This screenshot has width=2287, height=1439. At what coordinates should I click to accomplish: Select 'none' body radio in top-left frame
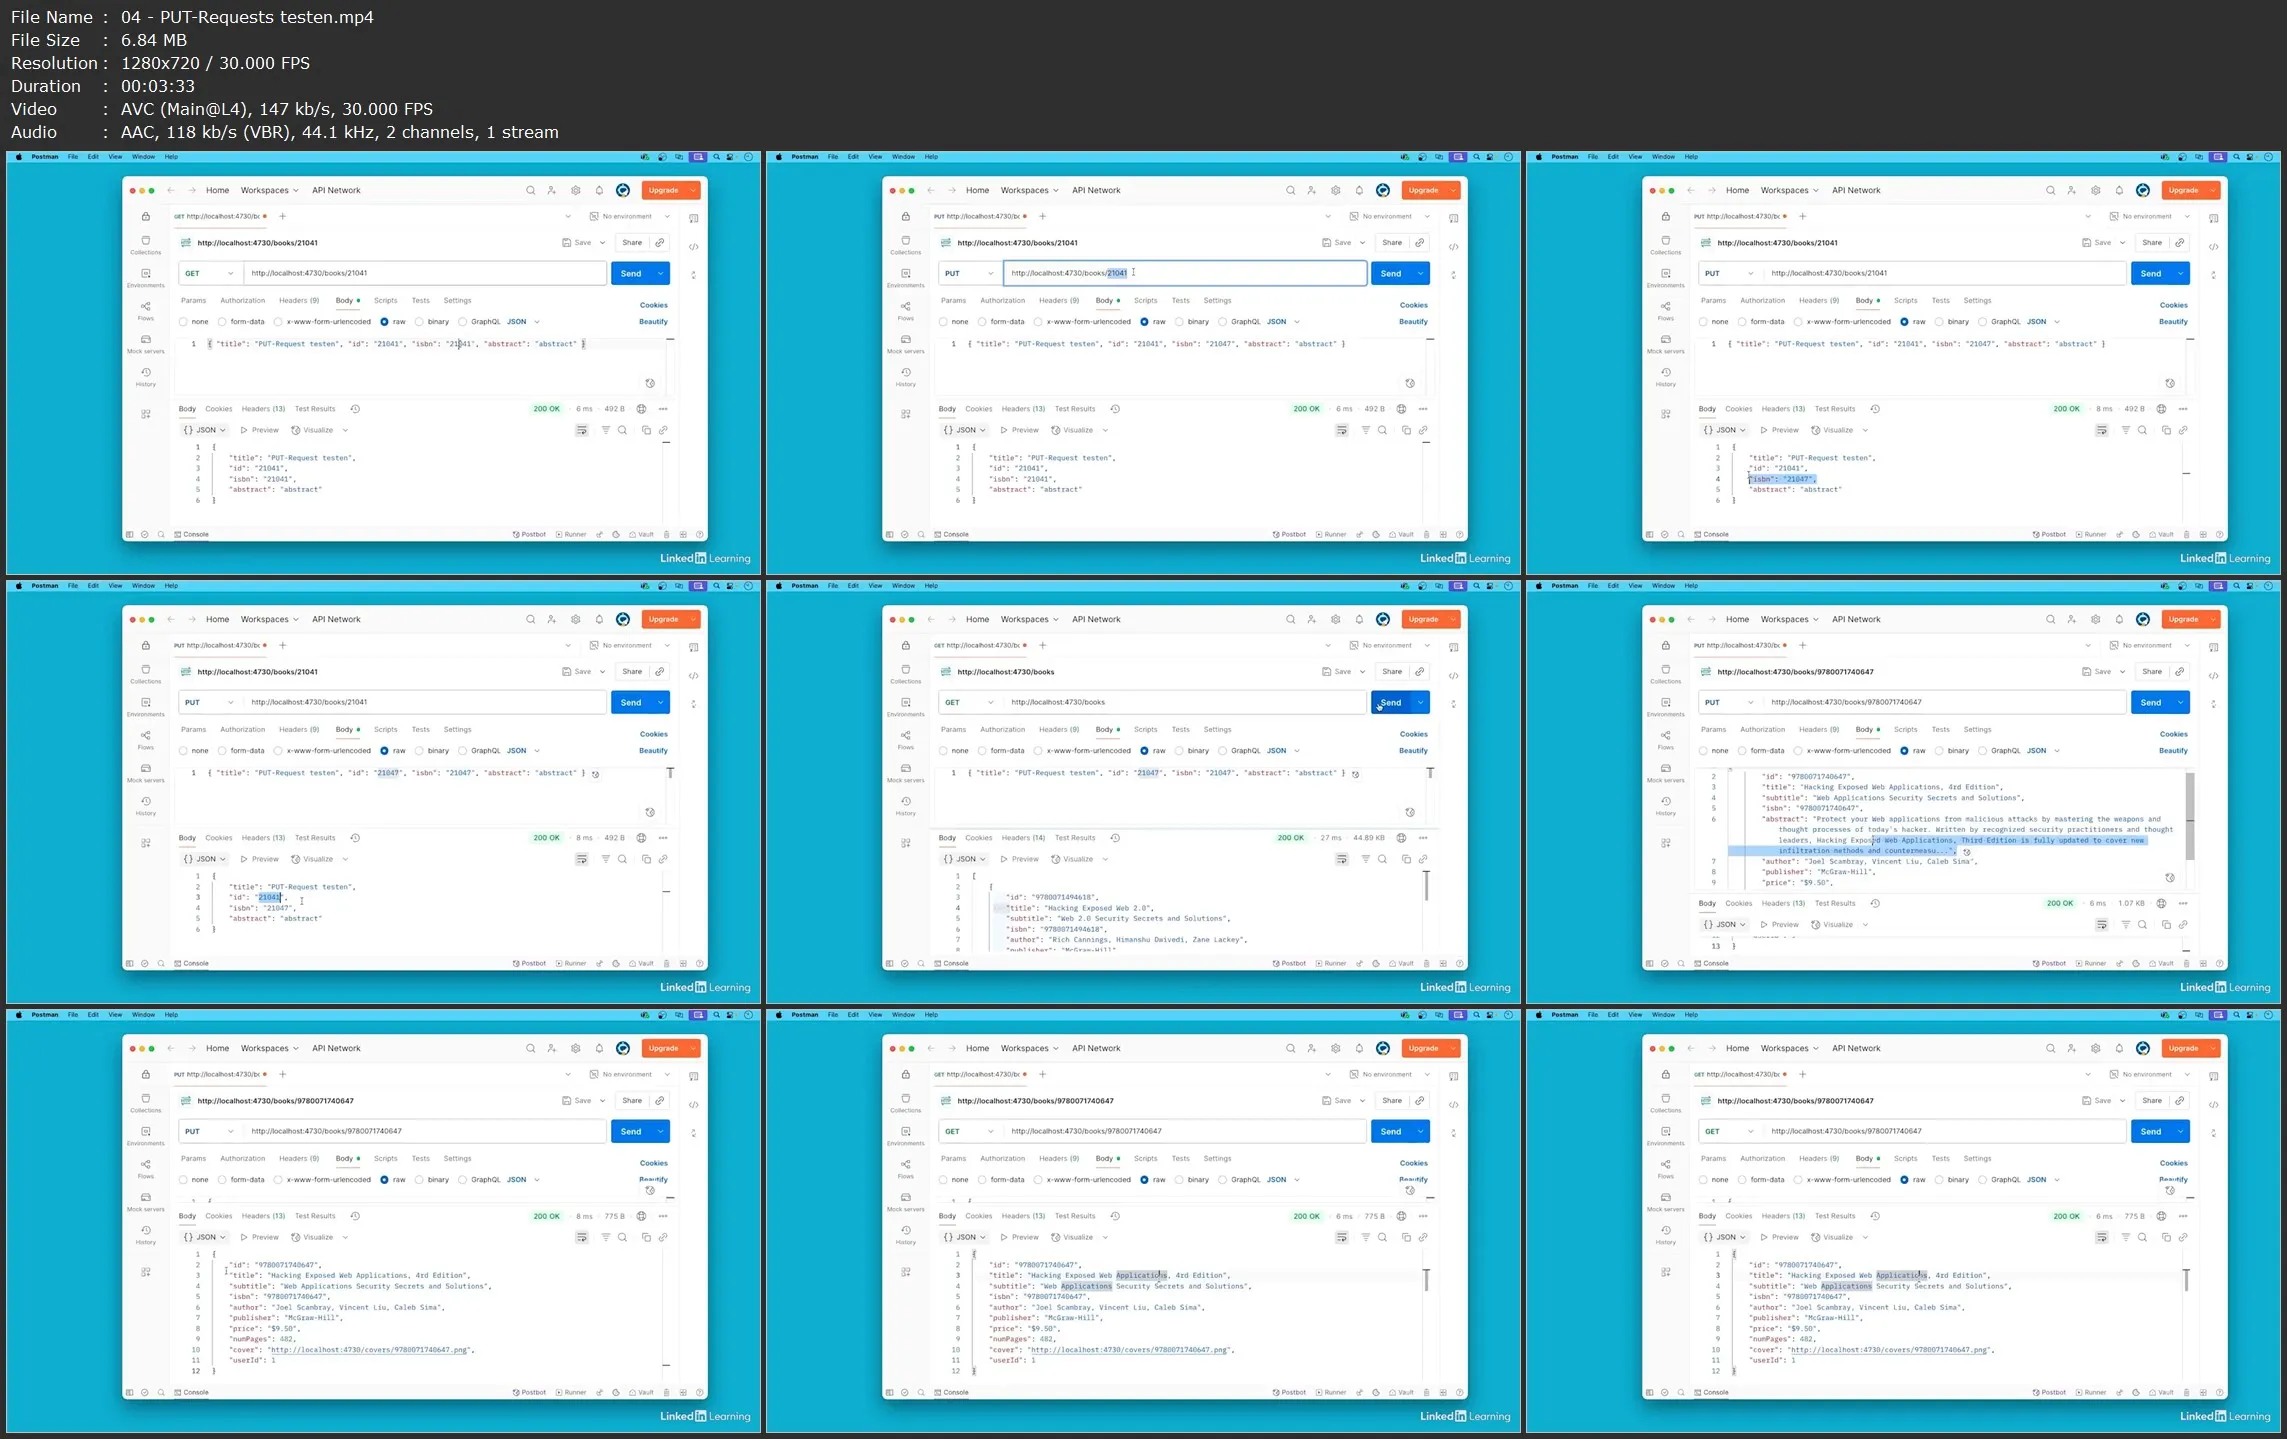(x=183, y=322)
